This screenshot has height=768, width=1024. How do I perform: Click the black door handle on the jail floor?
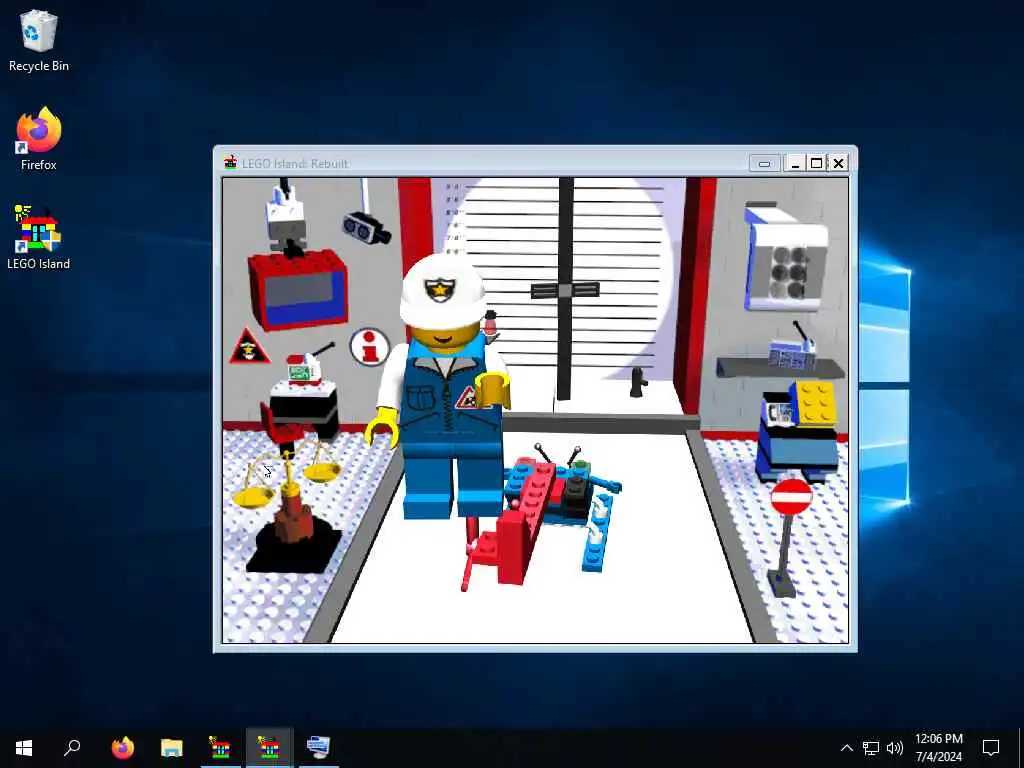(x=638, y=382)
